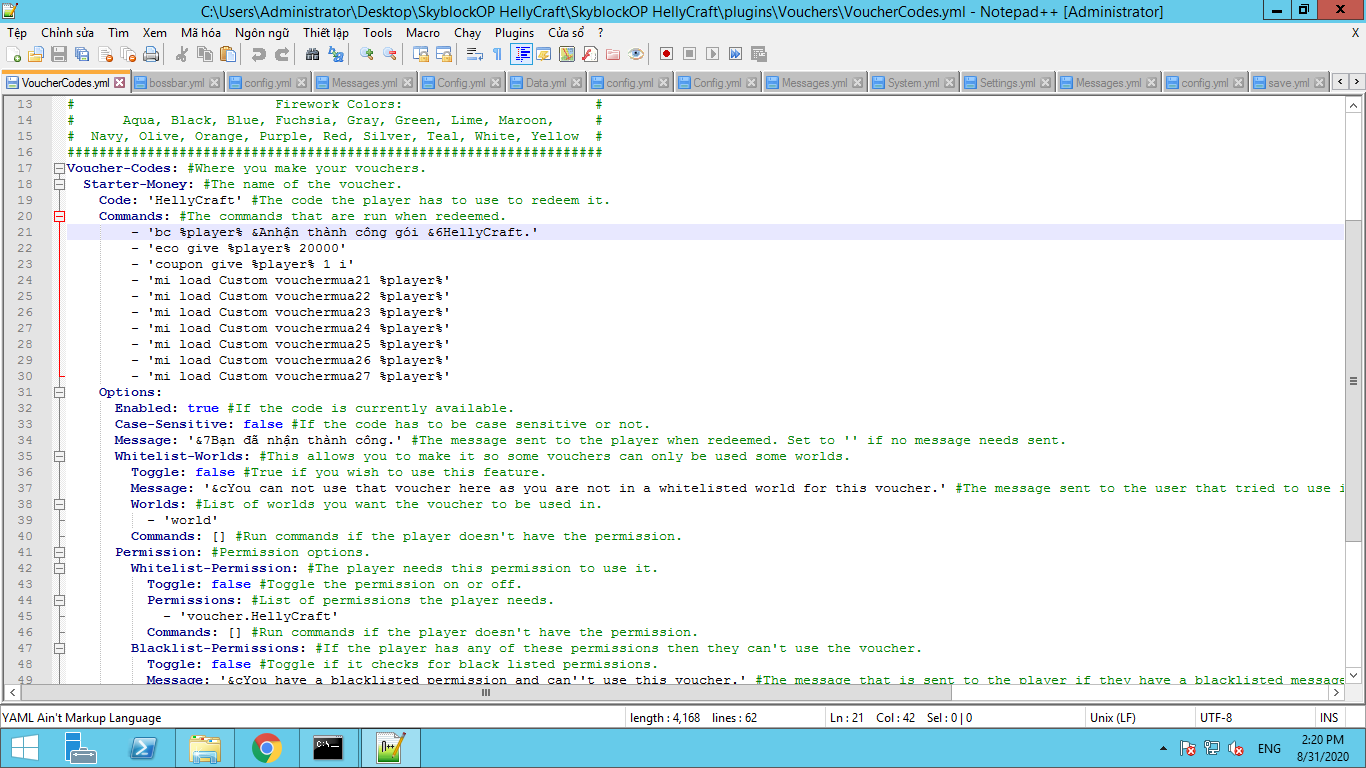
Task: Click the Zoom In magnifier icon
Action: (x=367, y=54)
